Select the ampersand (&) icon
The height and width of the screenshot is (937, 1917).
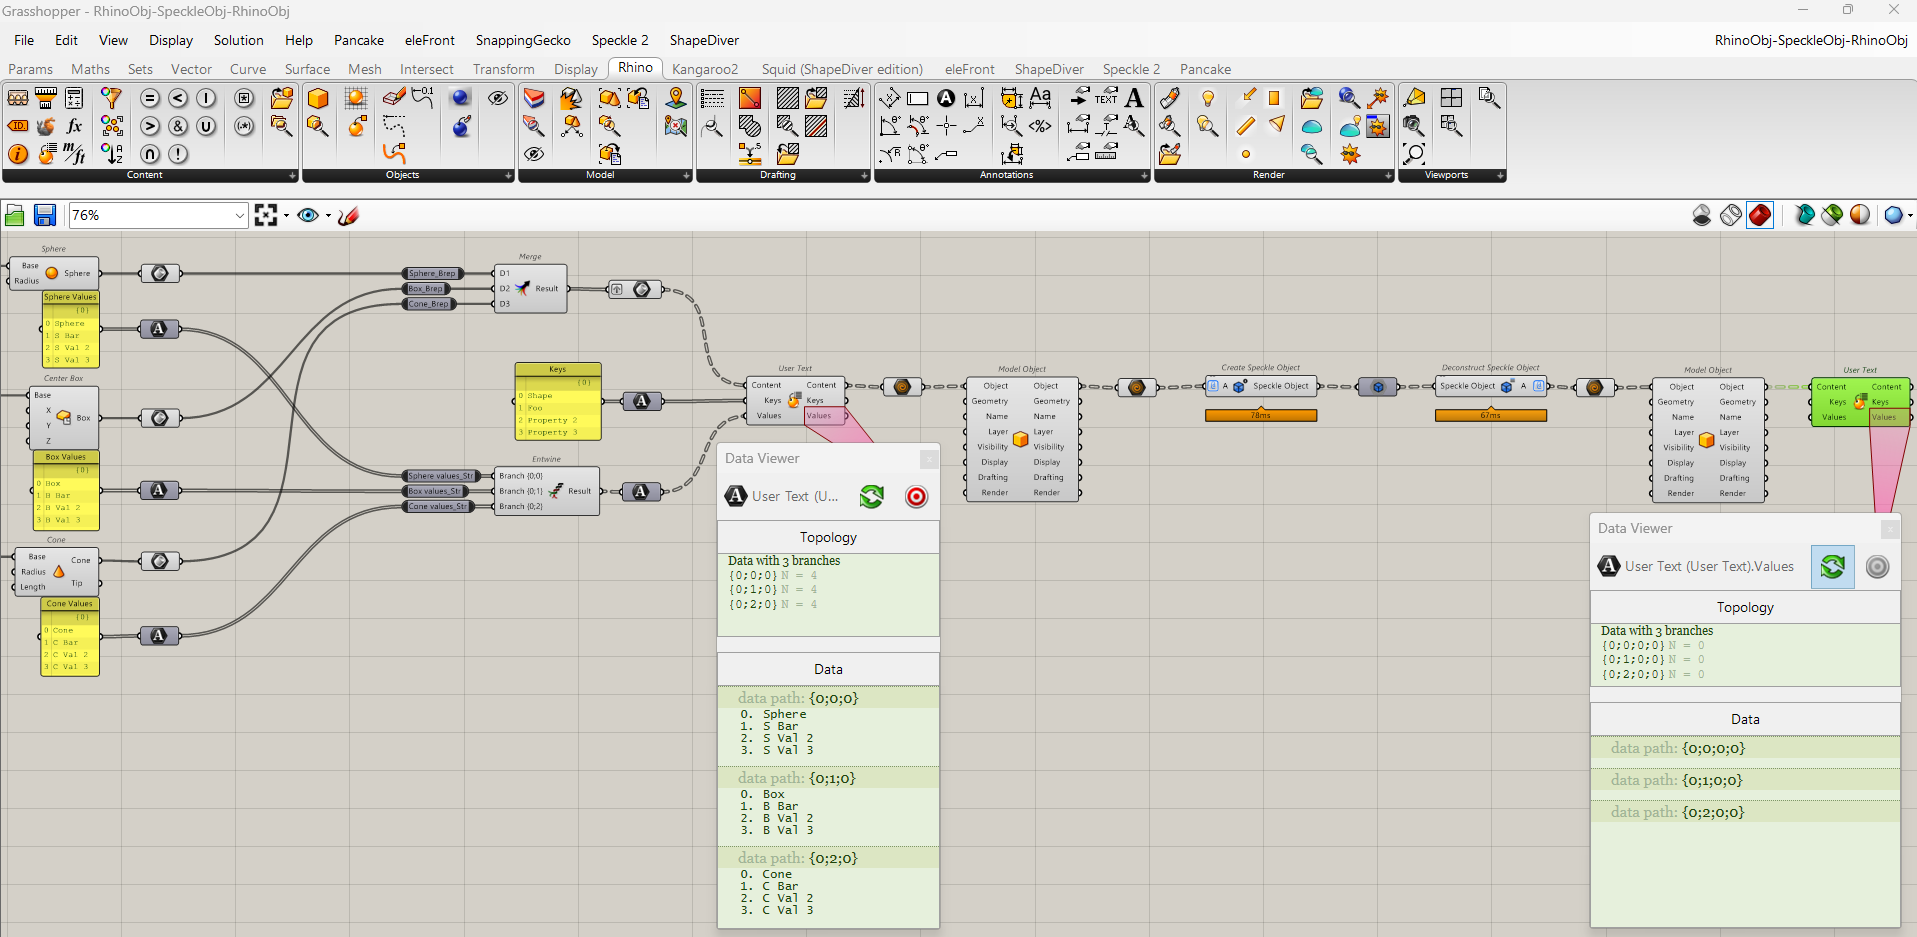(178, 126)
